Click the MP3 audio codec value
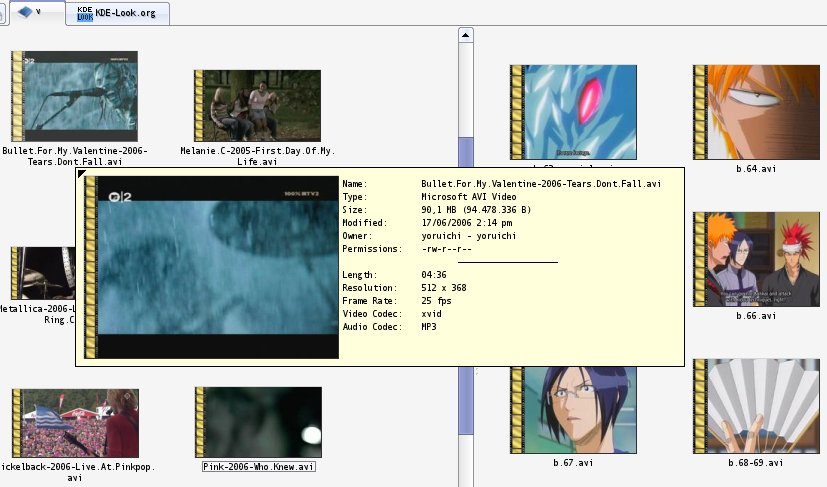The image size is (827, 487). tap(428, 327)
